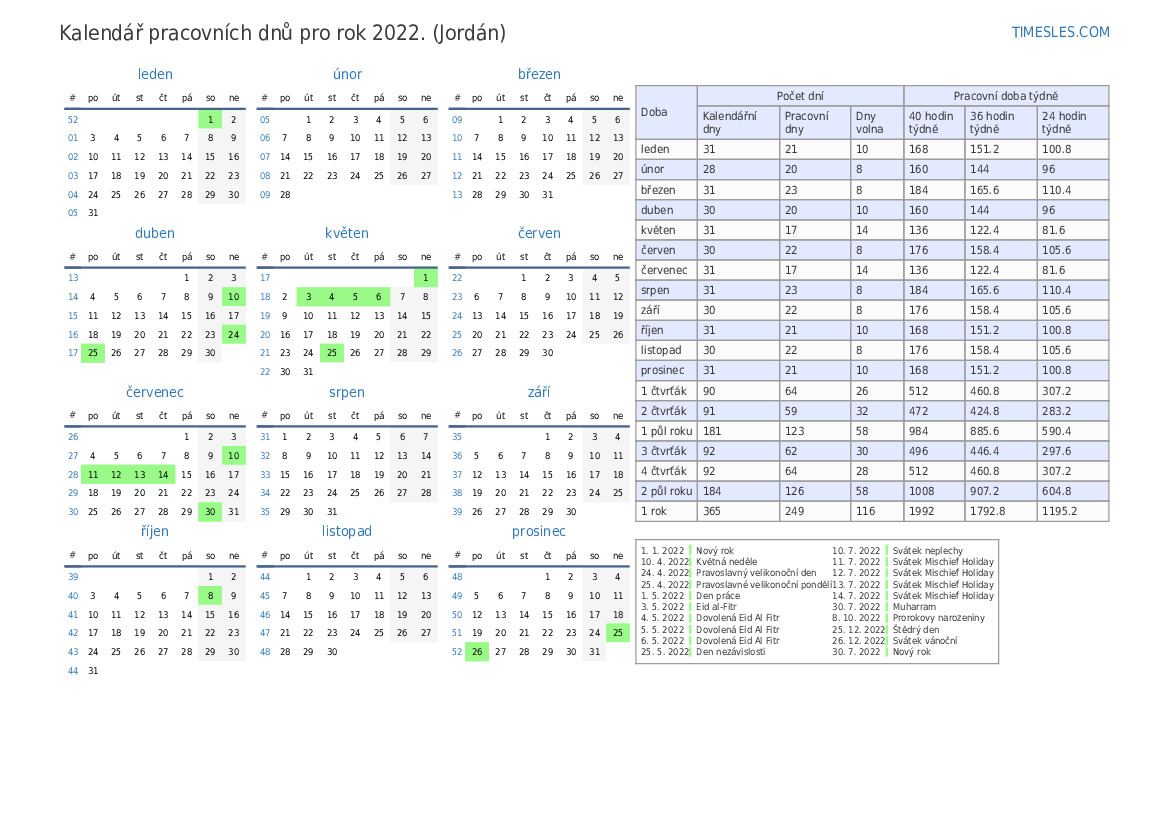Click legend entry 'Den nezávislosti'
Image resolution: width=1169 pixels, height=827 pixels.
click(x=731, y=652)
